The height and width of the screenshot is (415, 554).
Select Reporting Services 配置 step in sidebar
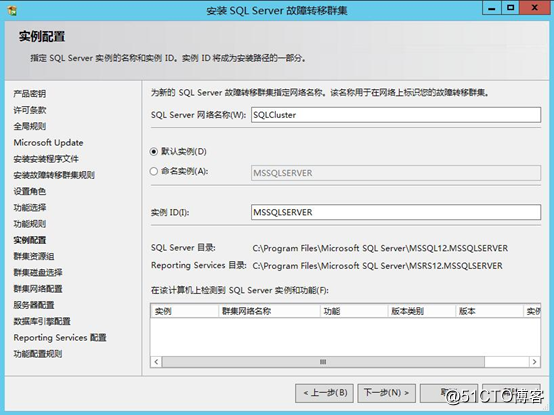[60, 338]
